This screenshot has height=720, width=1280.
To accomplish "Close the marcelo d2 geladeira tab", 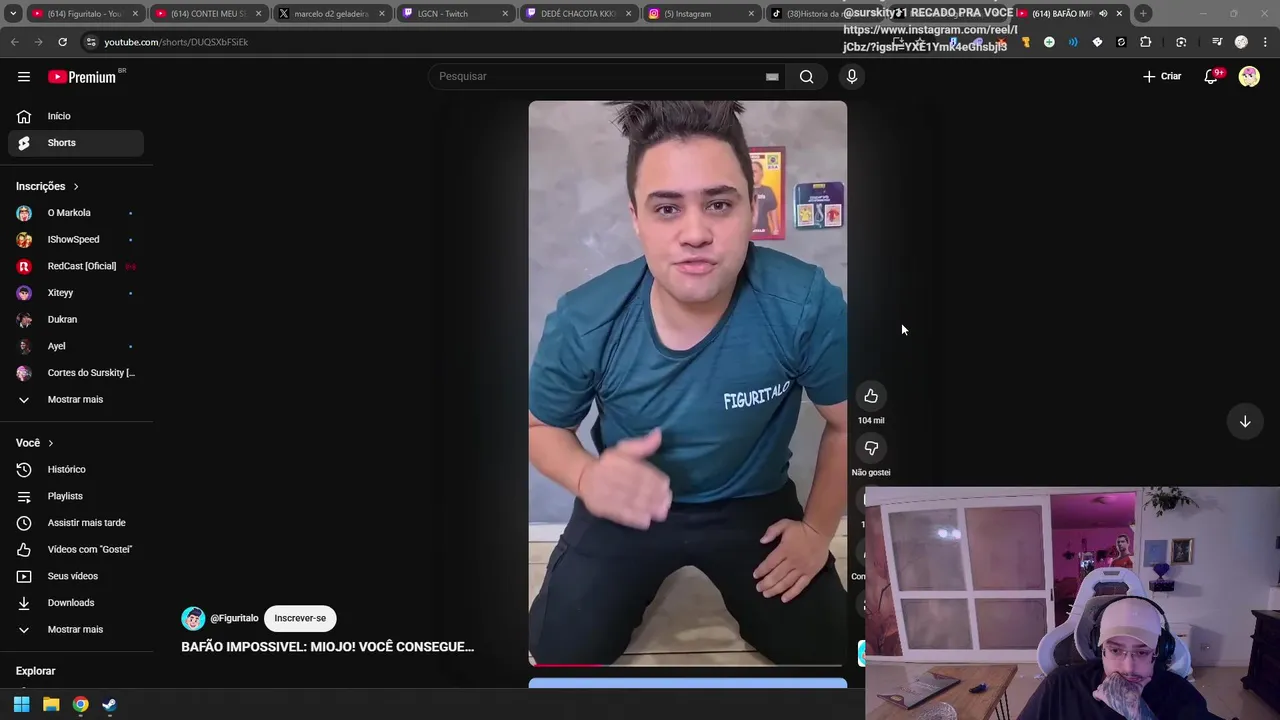I will (x=382, y=13).
